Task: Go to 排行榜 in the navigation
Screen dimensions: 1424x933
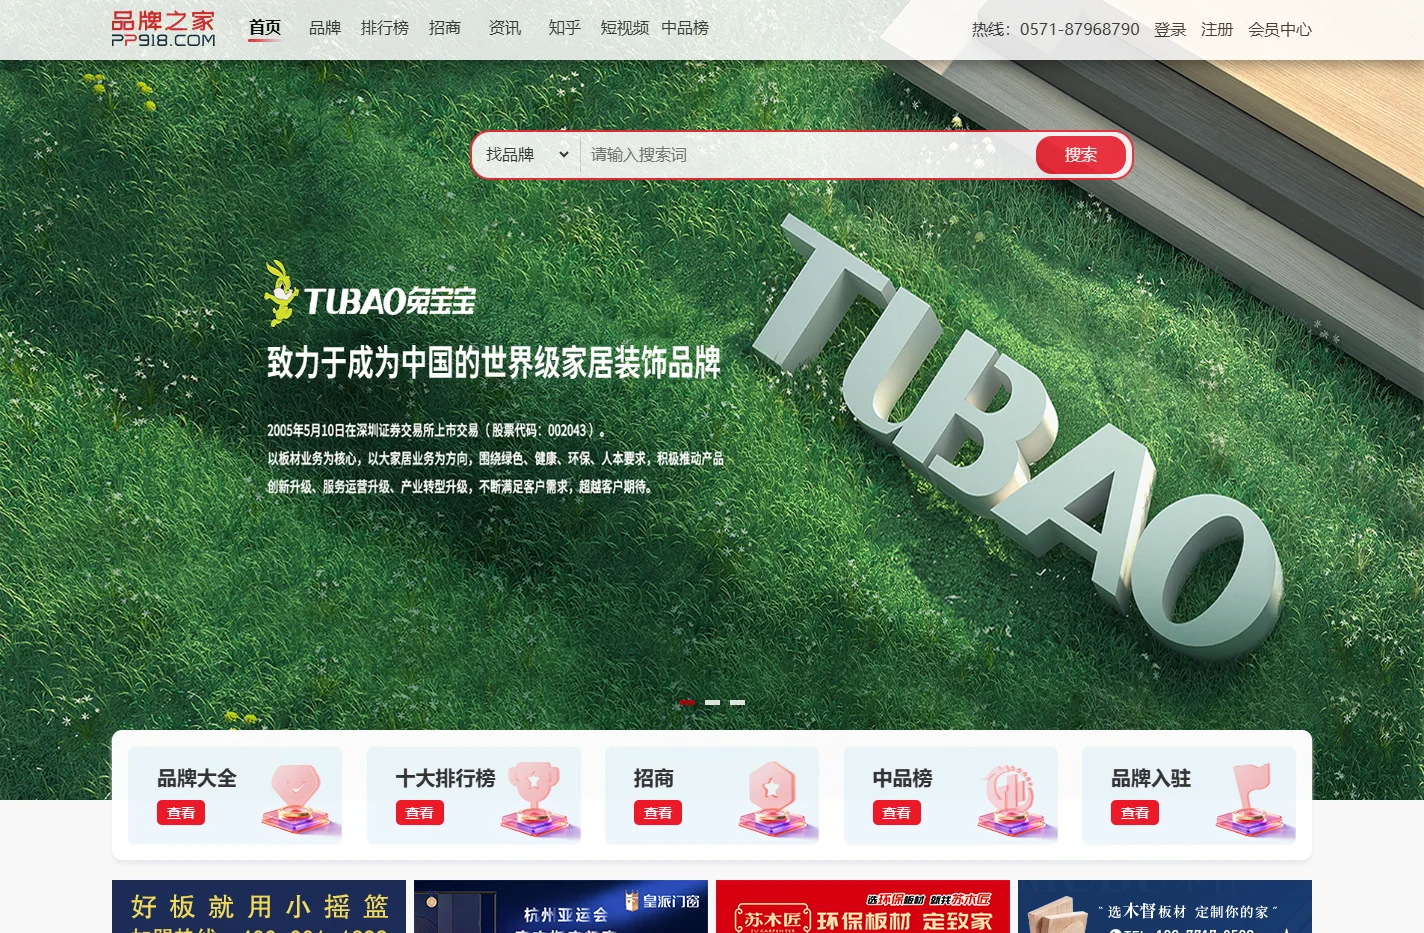Action: click(x=385, y=28)
